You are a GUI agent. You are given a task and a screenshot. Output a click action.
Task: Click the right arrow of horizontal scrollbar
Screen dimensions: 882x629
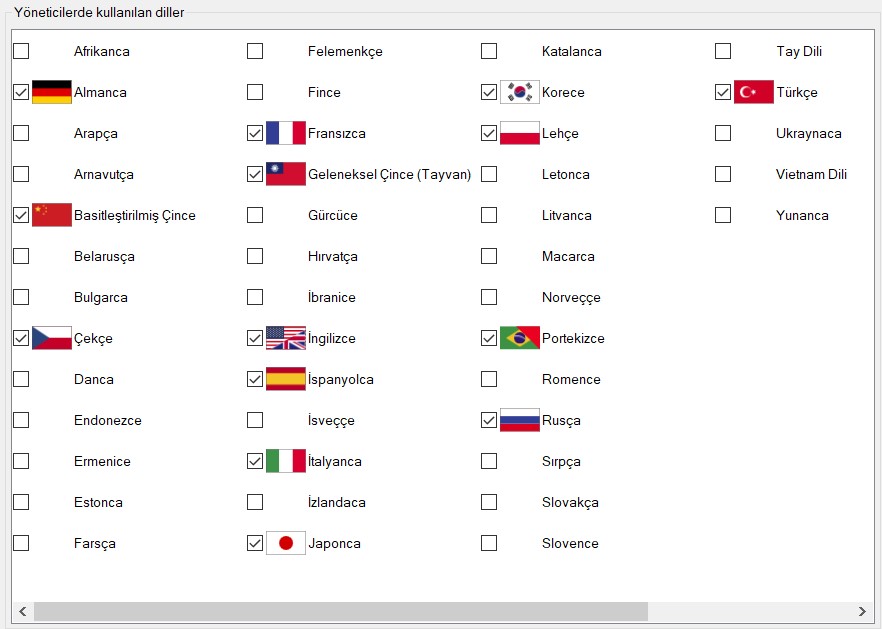tap(862, 611)
